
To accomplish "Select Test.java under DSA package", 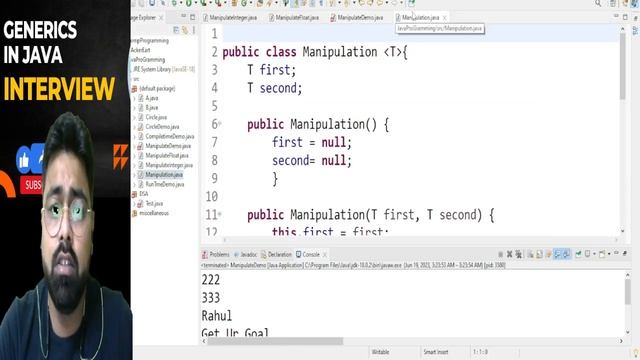I will tap(154, 204).
